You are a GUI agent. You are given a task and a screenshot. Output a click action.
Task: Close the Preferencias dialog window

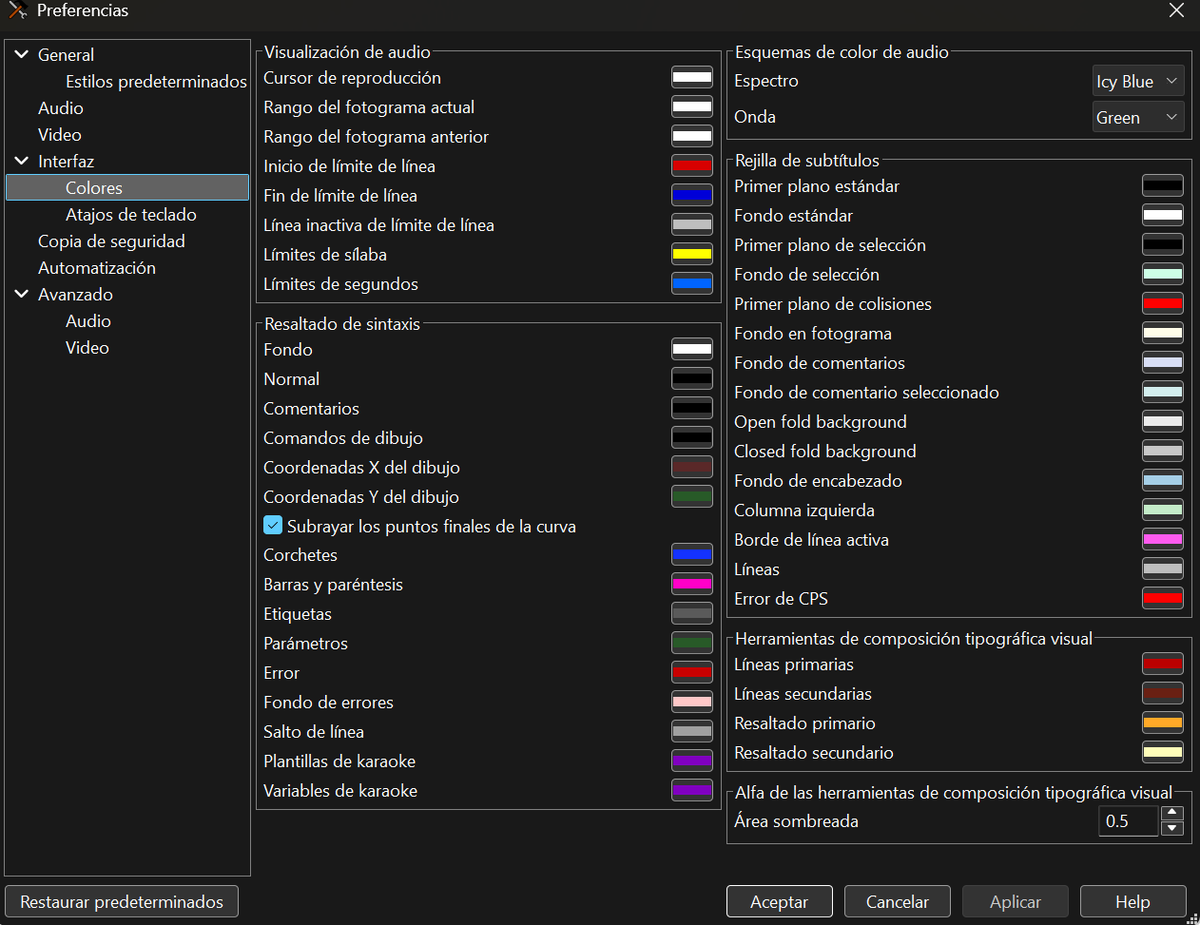click(1176, 11)
